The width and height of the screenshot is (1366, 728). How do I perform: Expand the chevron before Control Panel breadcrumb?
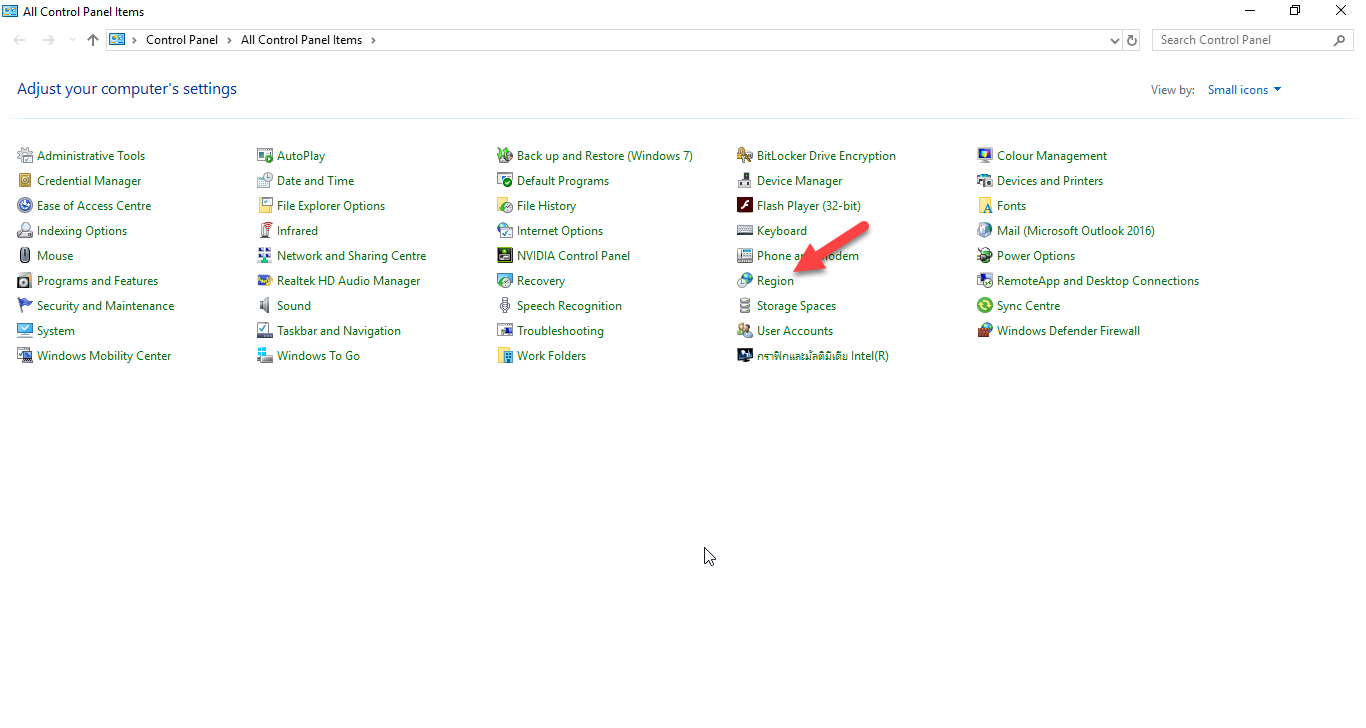[x=134, y=40]
